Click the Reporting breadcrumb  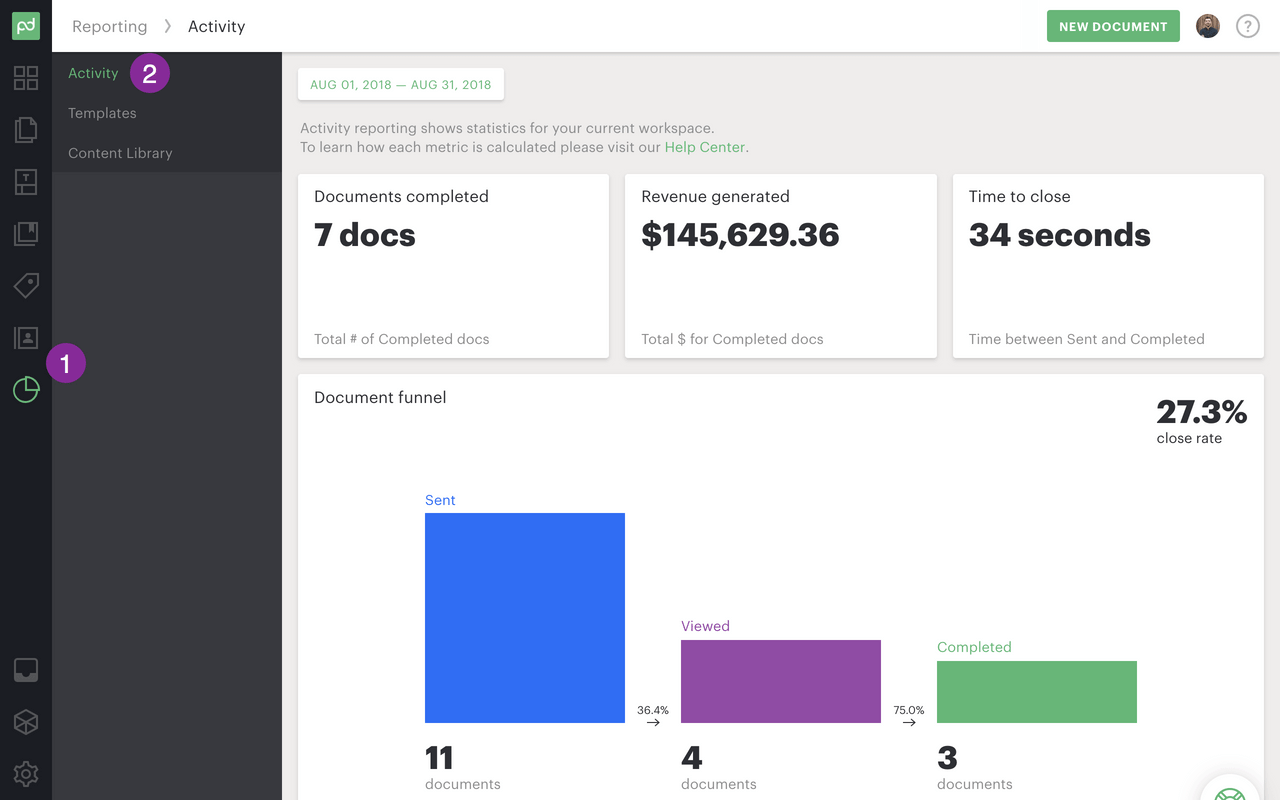coord(110,26)
